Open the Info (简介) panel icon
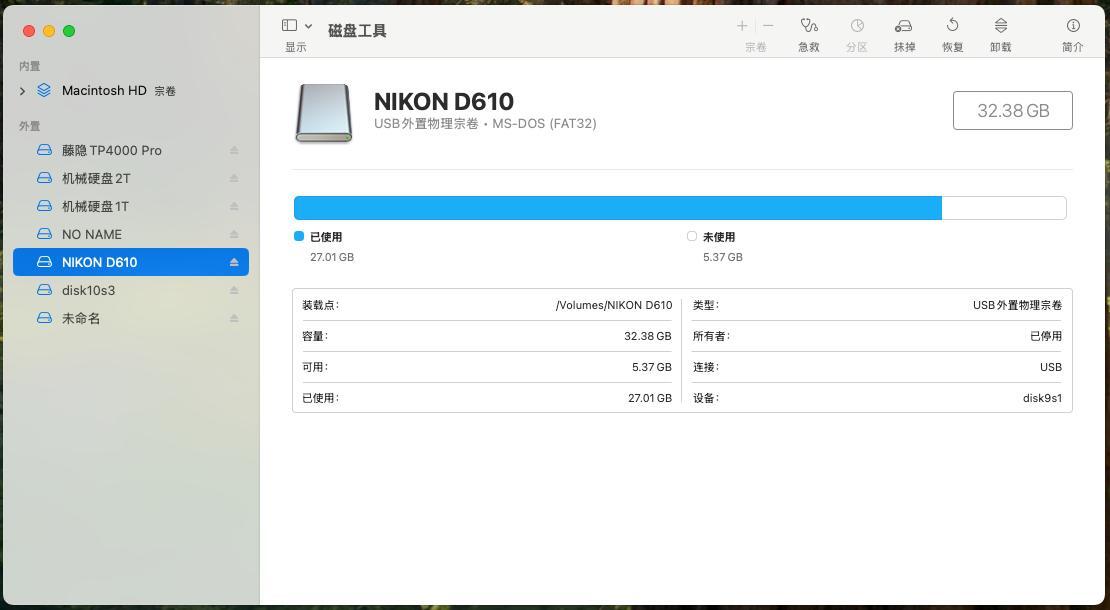 [x=1073, y=26]
